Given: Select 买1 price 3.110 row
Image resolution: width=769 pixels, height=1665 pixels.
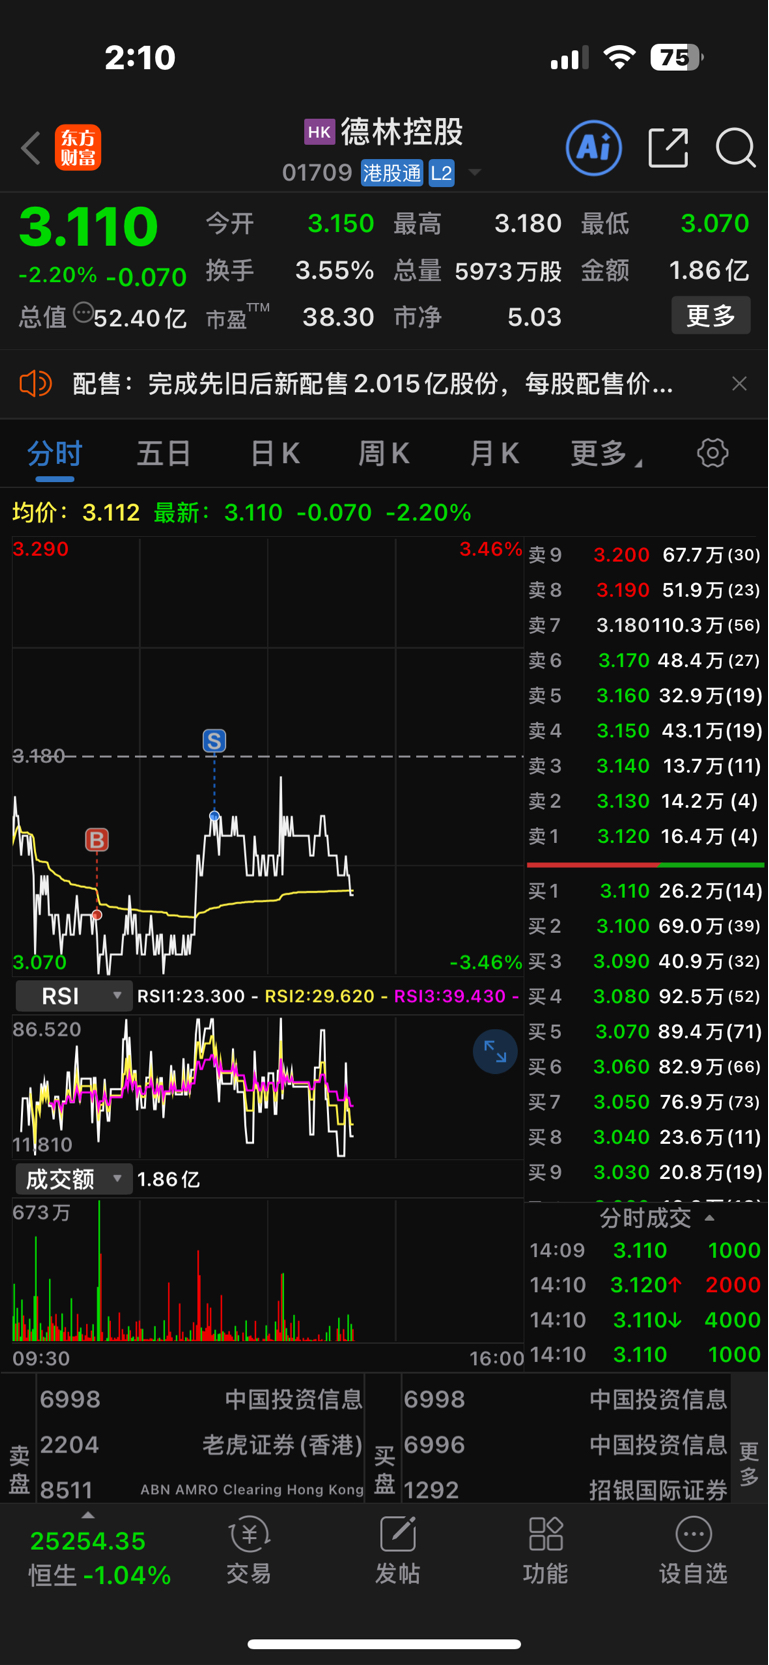Looking at the screenshot, I should pyautogui.click(x=645, y=891).
